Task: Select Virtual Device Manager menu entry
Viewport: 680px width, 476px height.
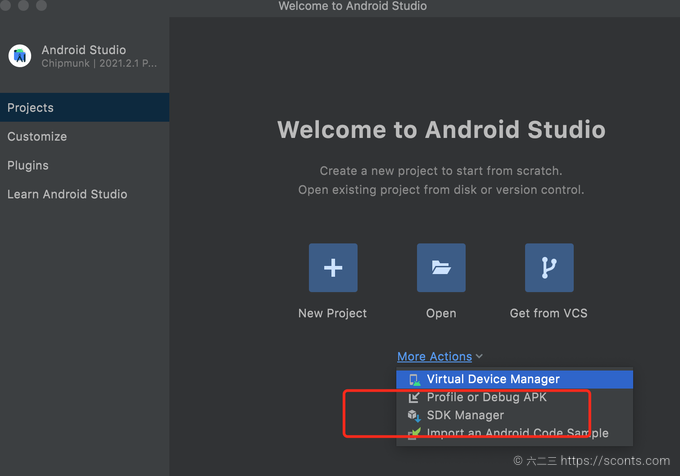Action: (x=514, y=379)
